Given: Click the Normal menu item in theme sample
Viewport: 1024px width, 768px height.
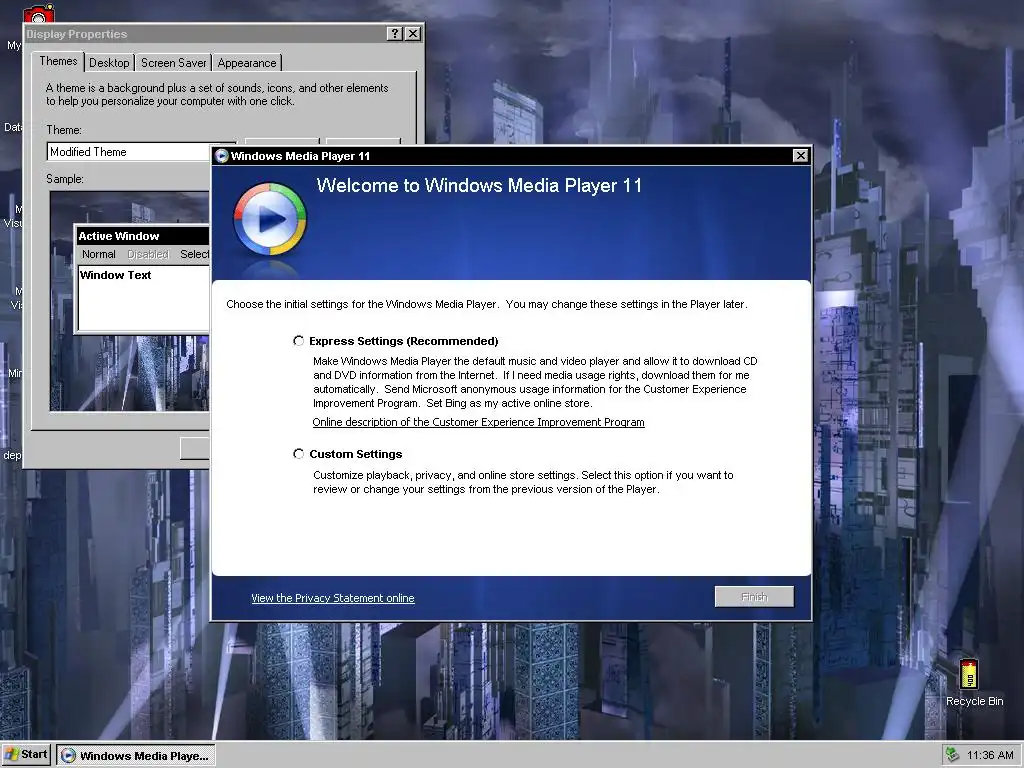Looking at the screenshot, I should [99, 254].
